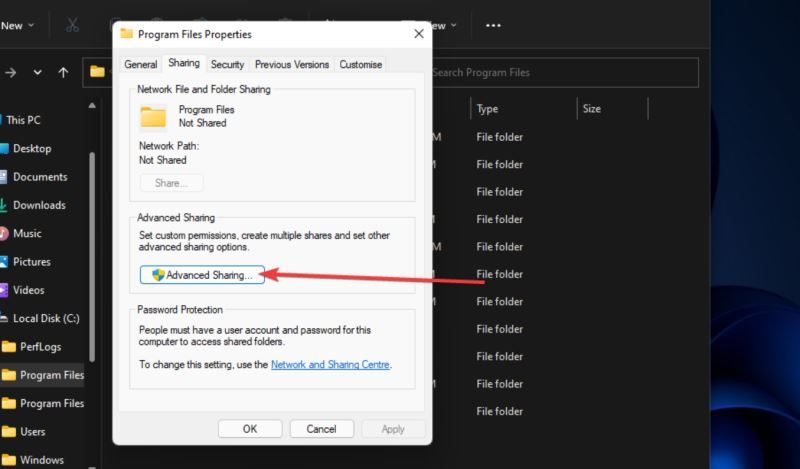
Task: Select the Downloads icon in sidebar
Action: [x=4, y=205]
